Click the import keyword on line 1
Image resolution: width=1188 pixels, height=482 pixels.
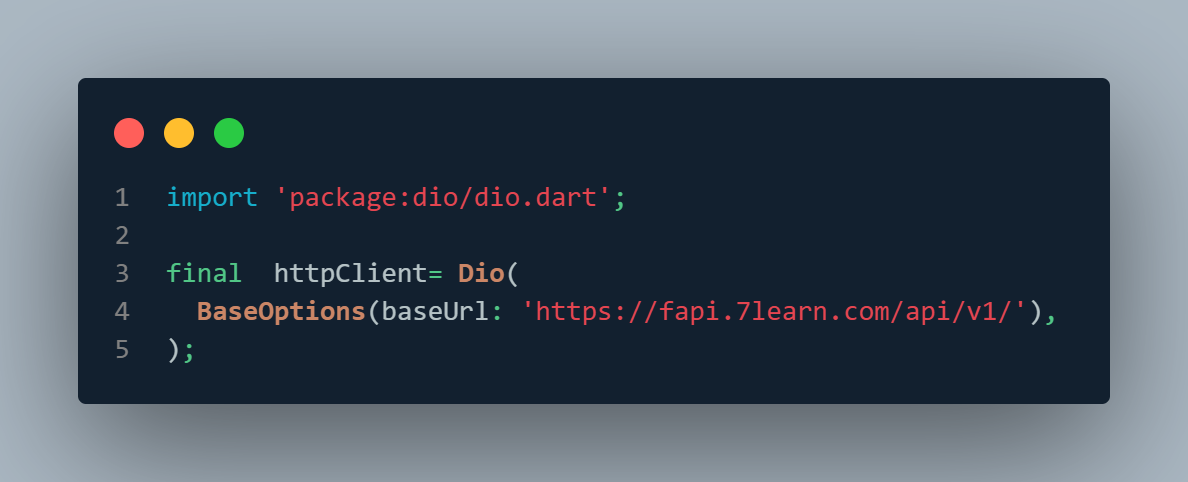coord(212,199)
